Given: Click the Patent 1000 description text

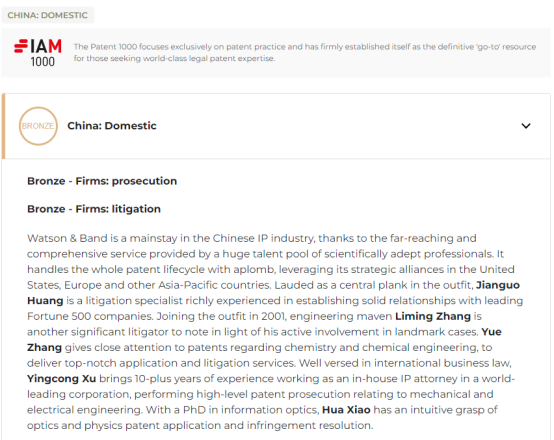Looking at the screenshot, I should click(x=305, y=52).
